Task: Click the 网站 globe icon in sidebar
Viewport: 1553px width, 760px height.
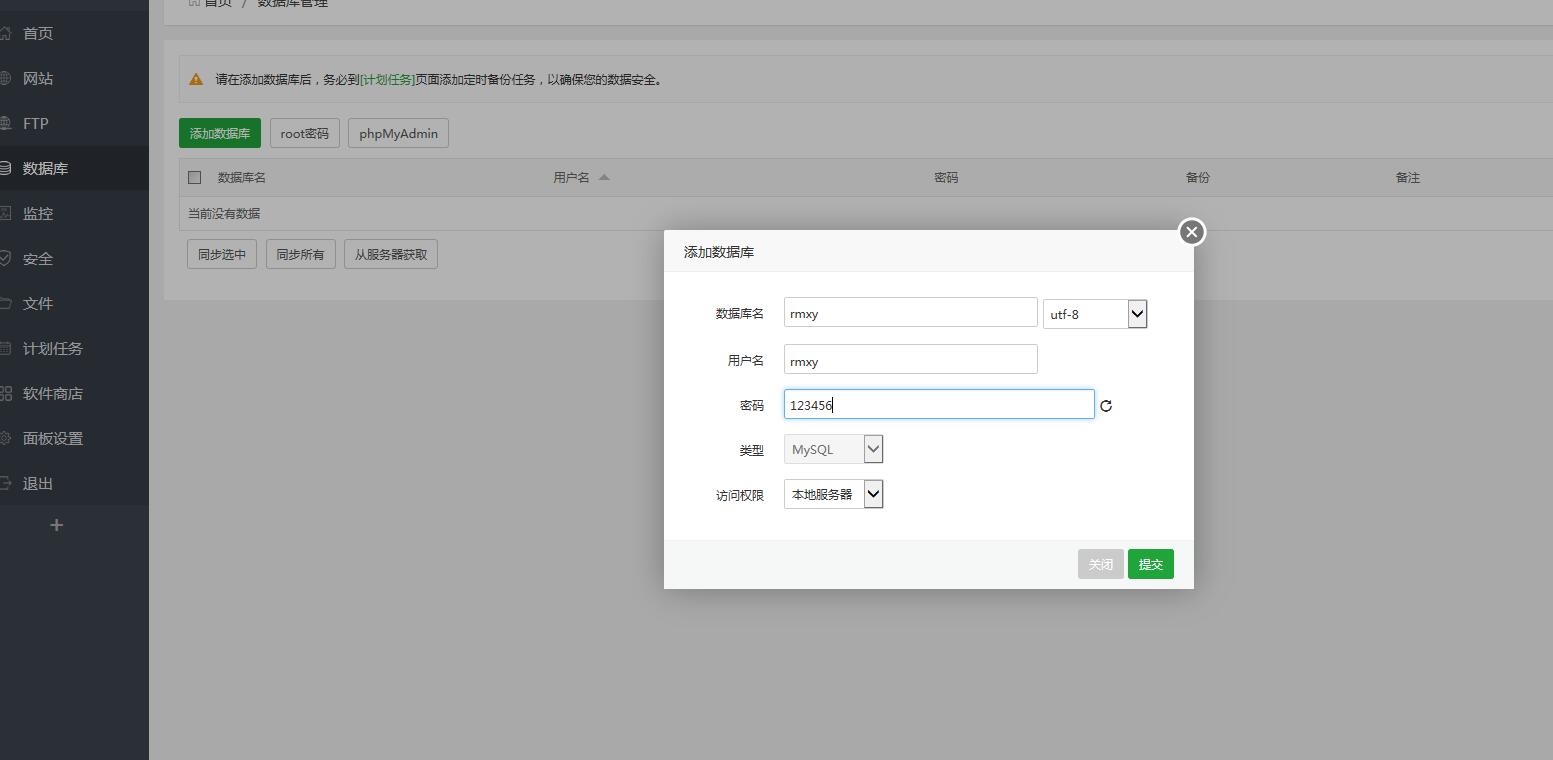Action: point(6,79)
